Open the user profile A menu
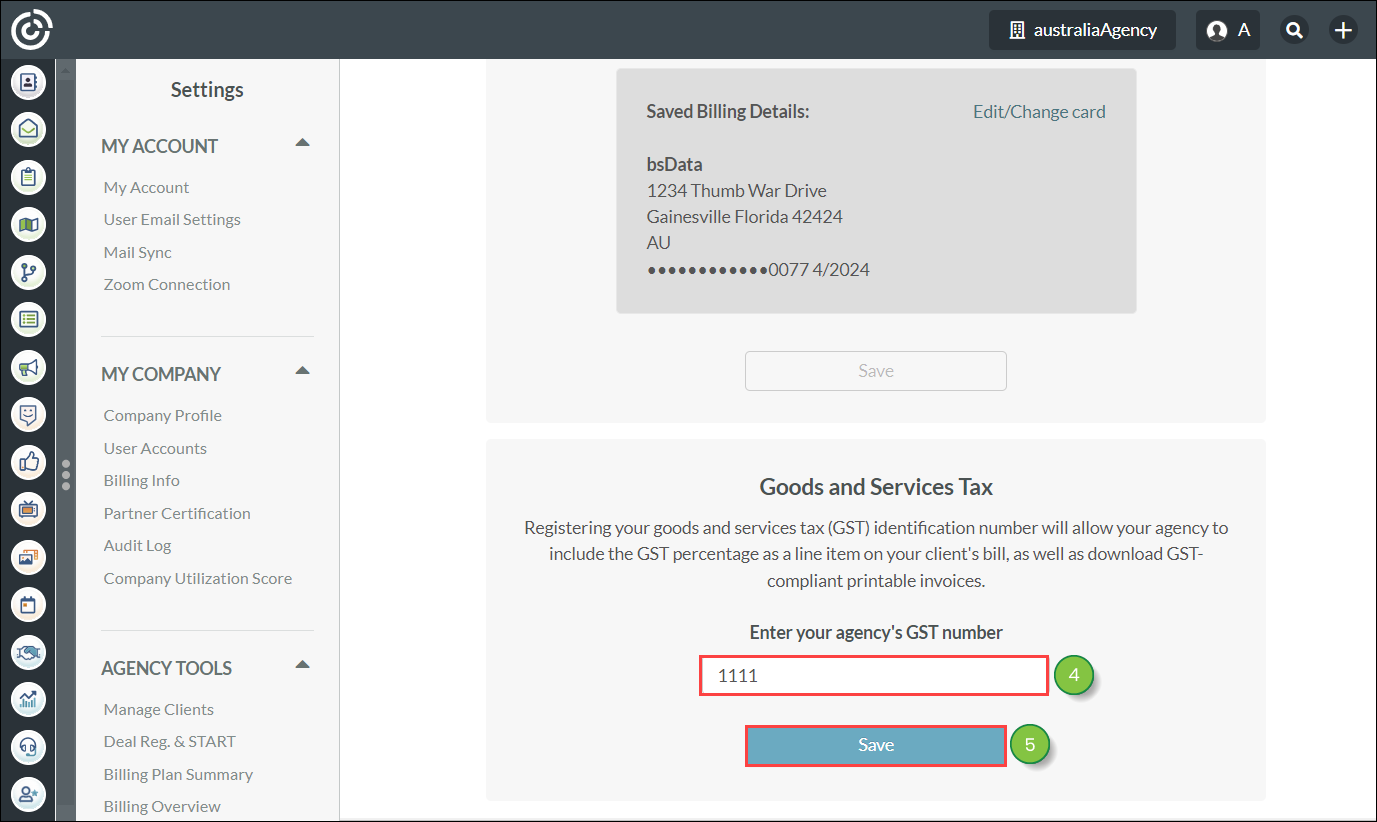This screenshot has width=1377, height=822. click(x=1228, y=30)
